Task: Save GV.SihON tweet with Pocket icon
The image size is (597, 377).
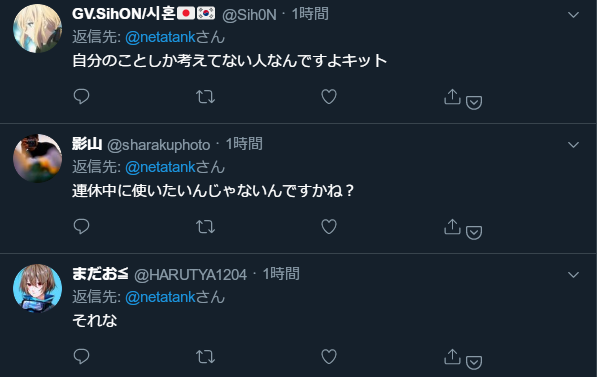Action: [x=474, y=103]
